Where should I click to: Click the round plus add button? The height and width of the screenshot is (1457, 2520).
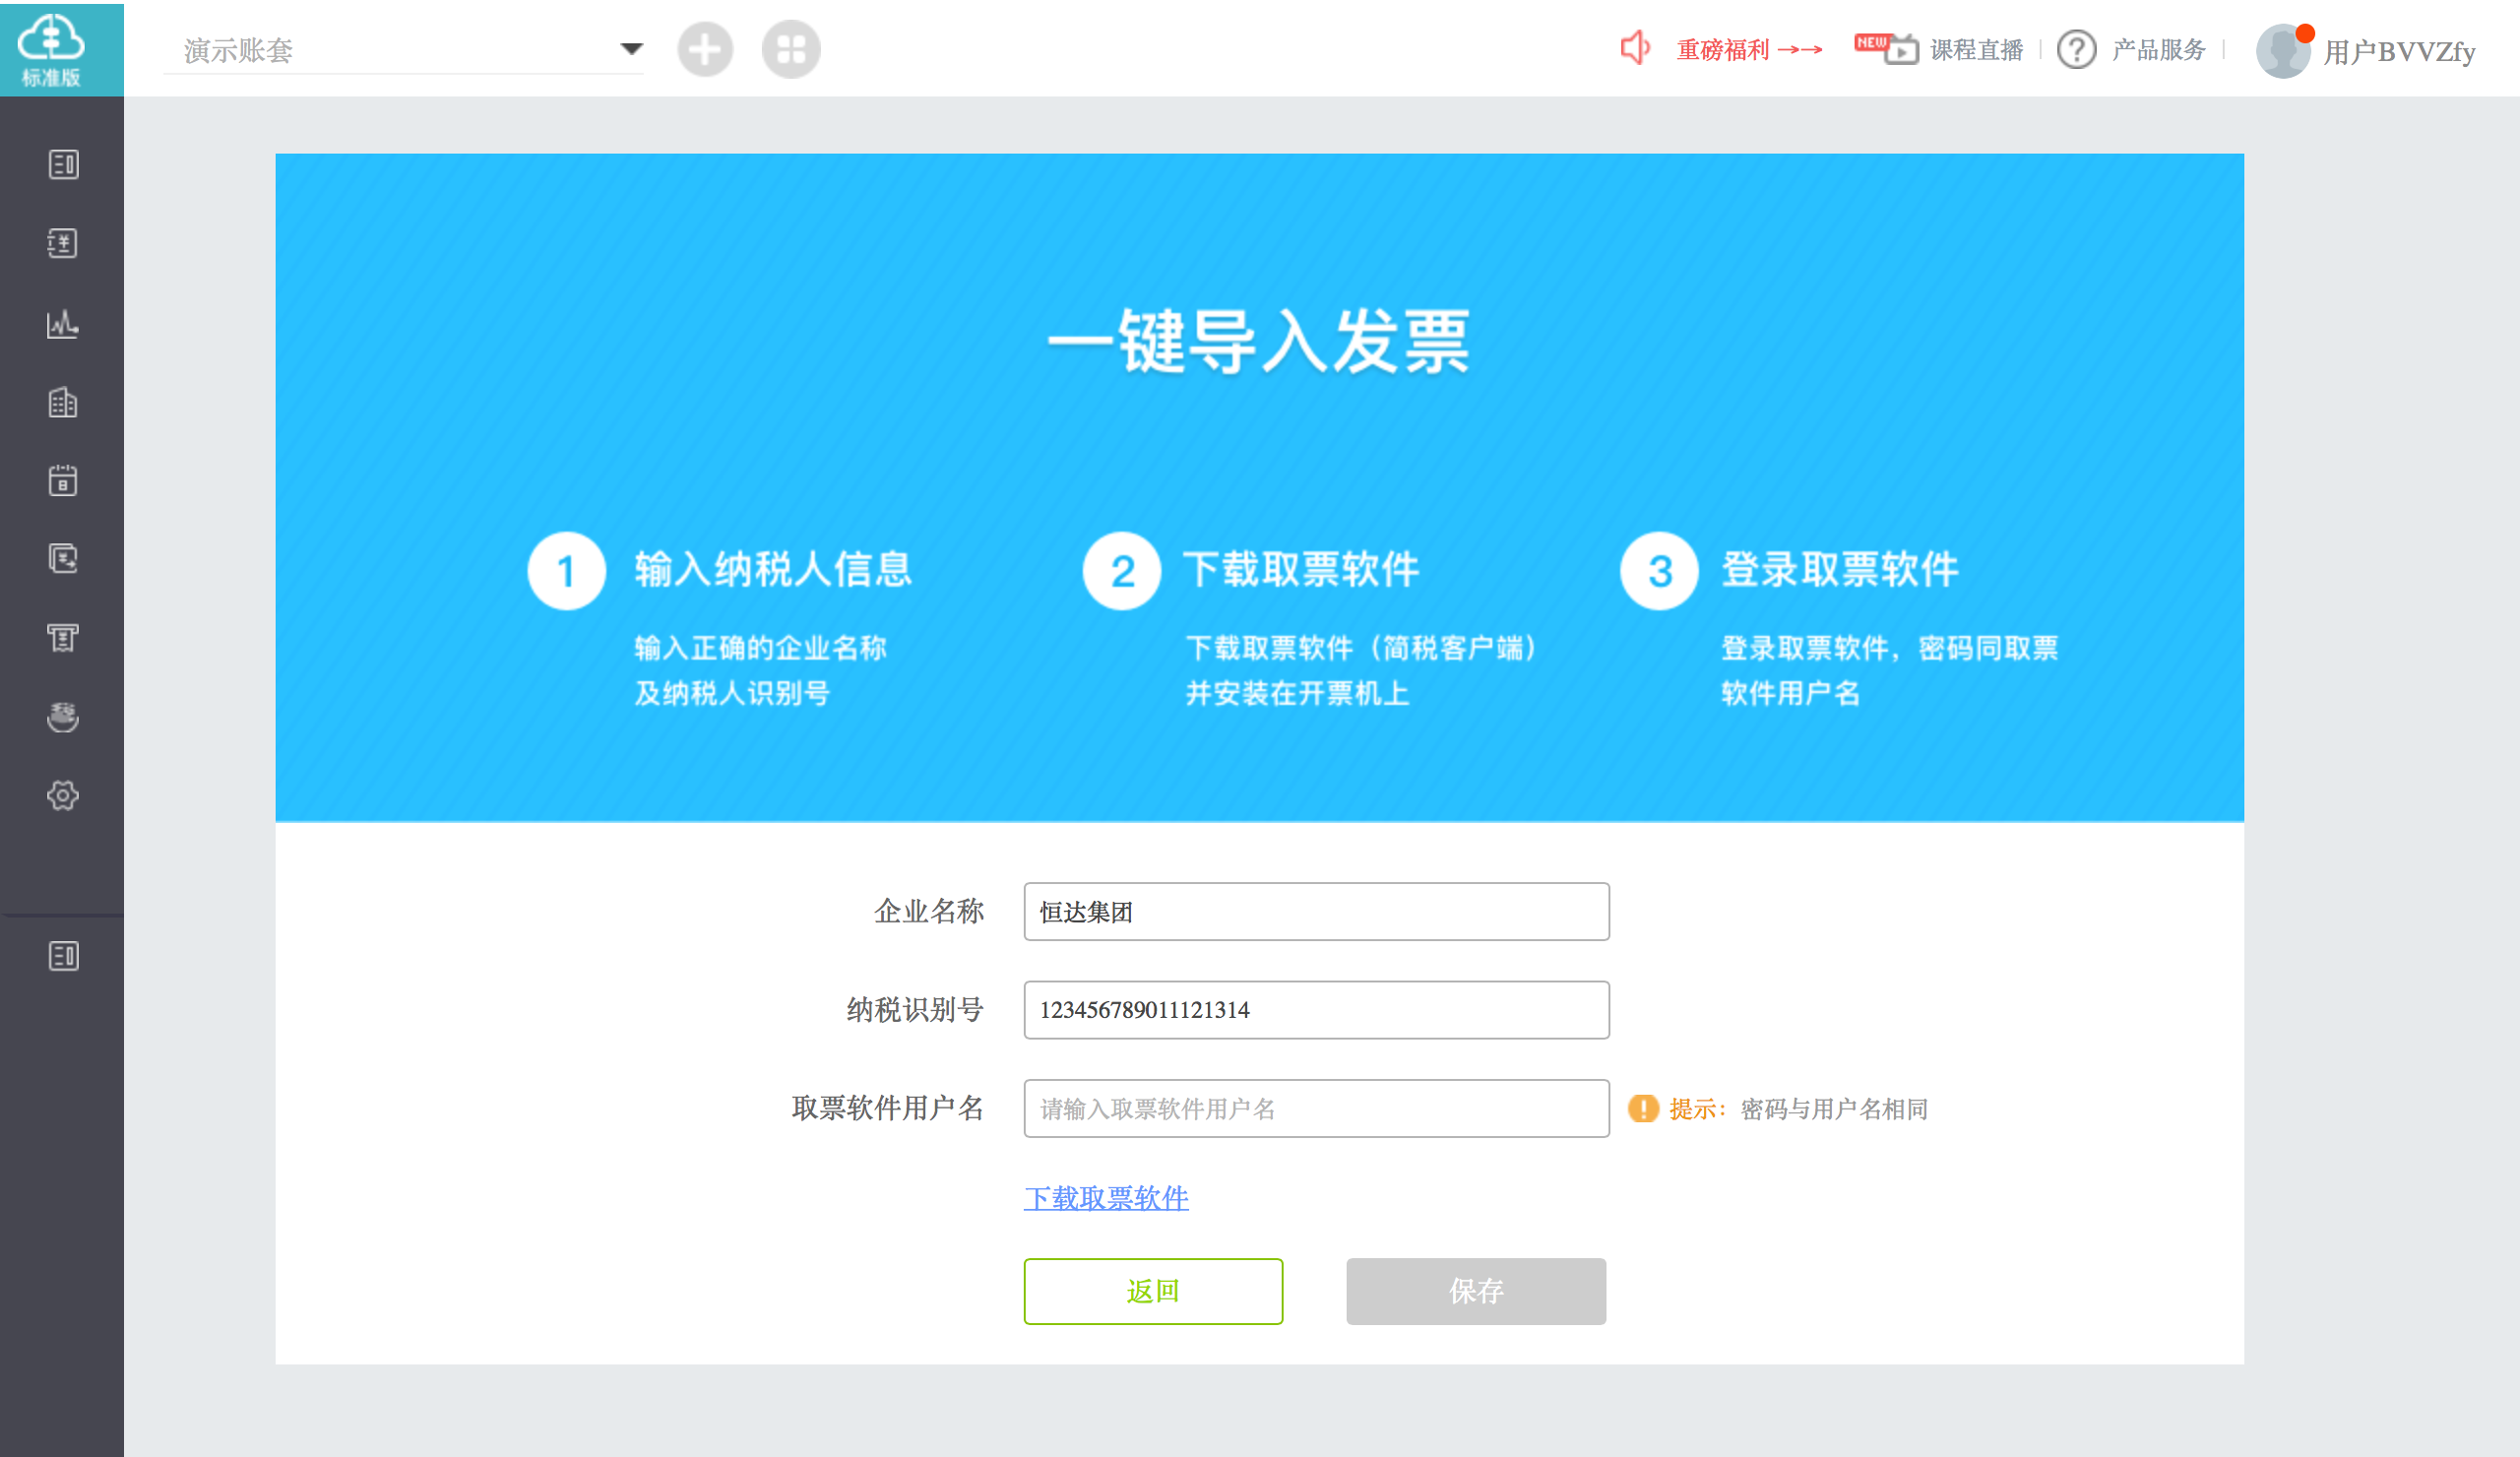pos(705,49)
